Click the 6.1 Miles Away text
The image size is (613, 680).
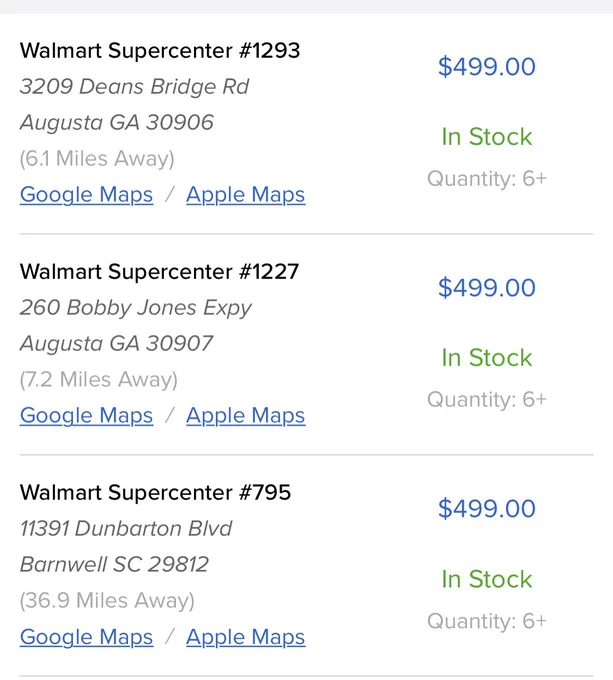(97, 159)
